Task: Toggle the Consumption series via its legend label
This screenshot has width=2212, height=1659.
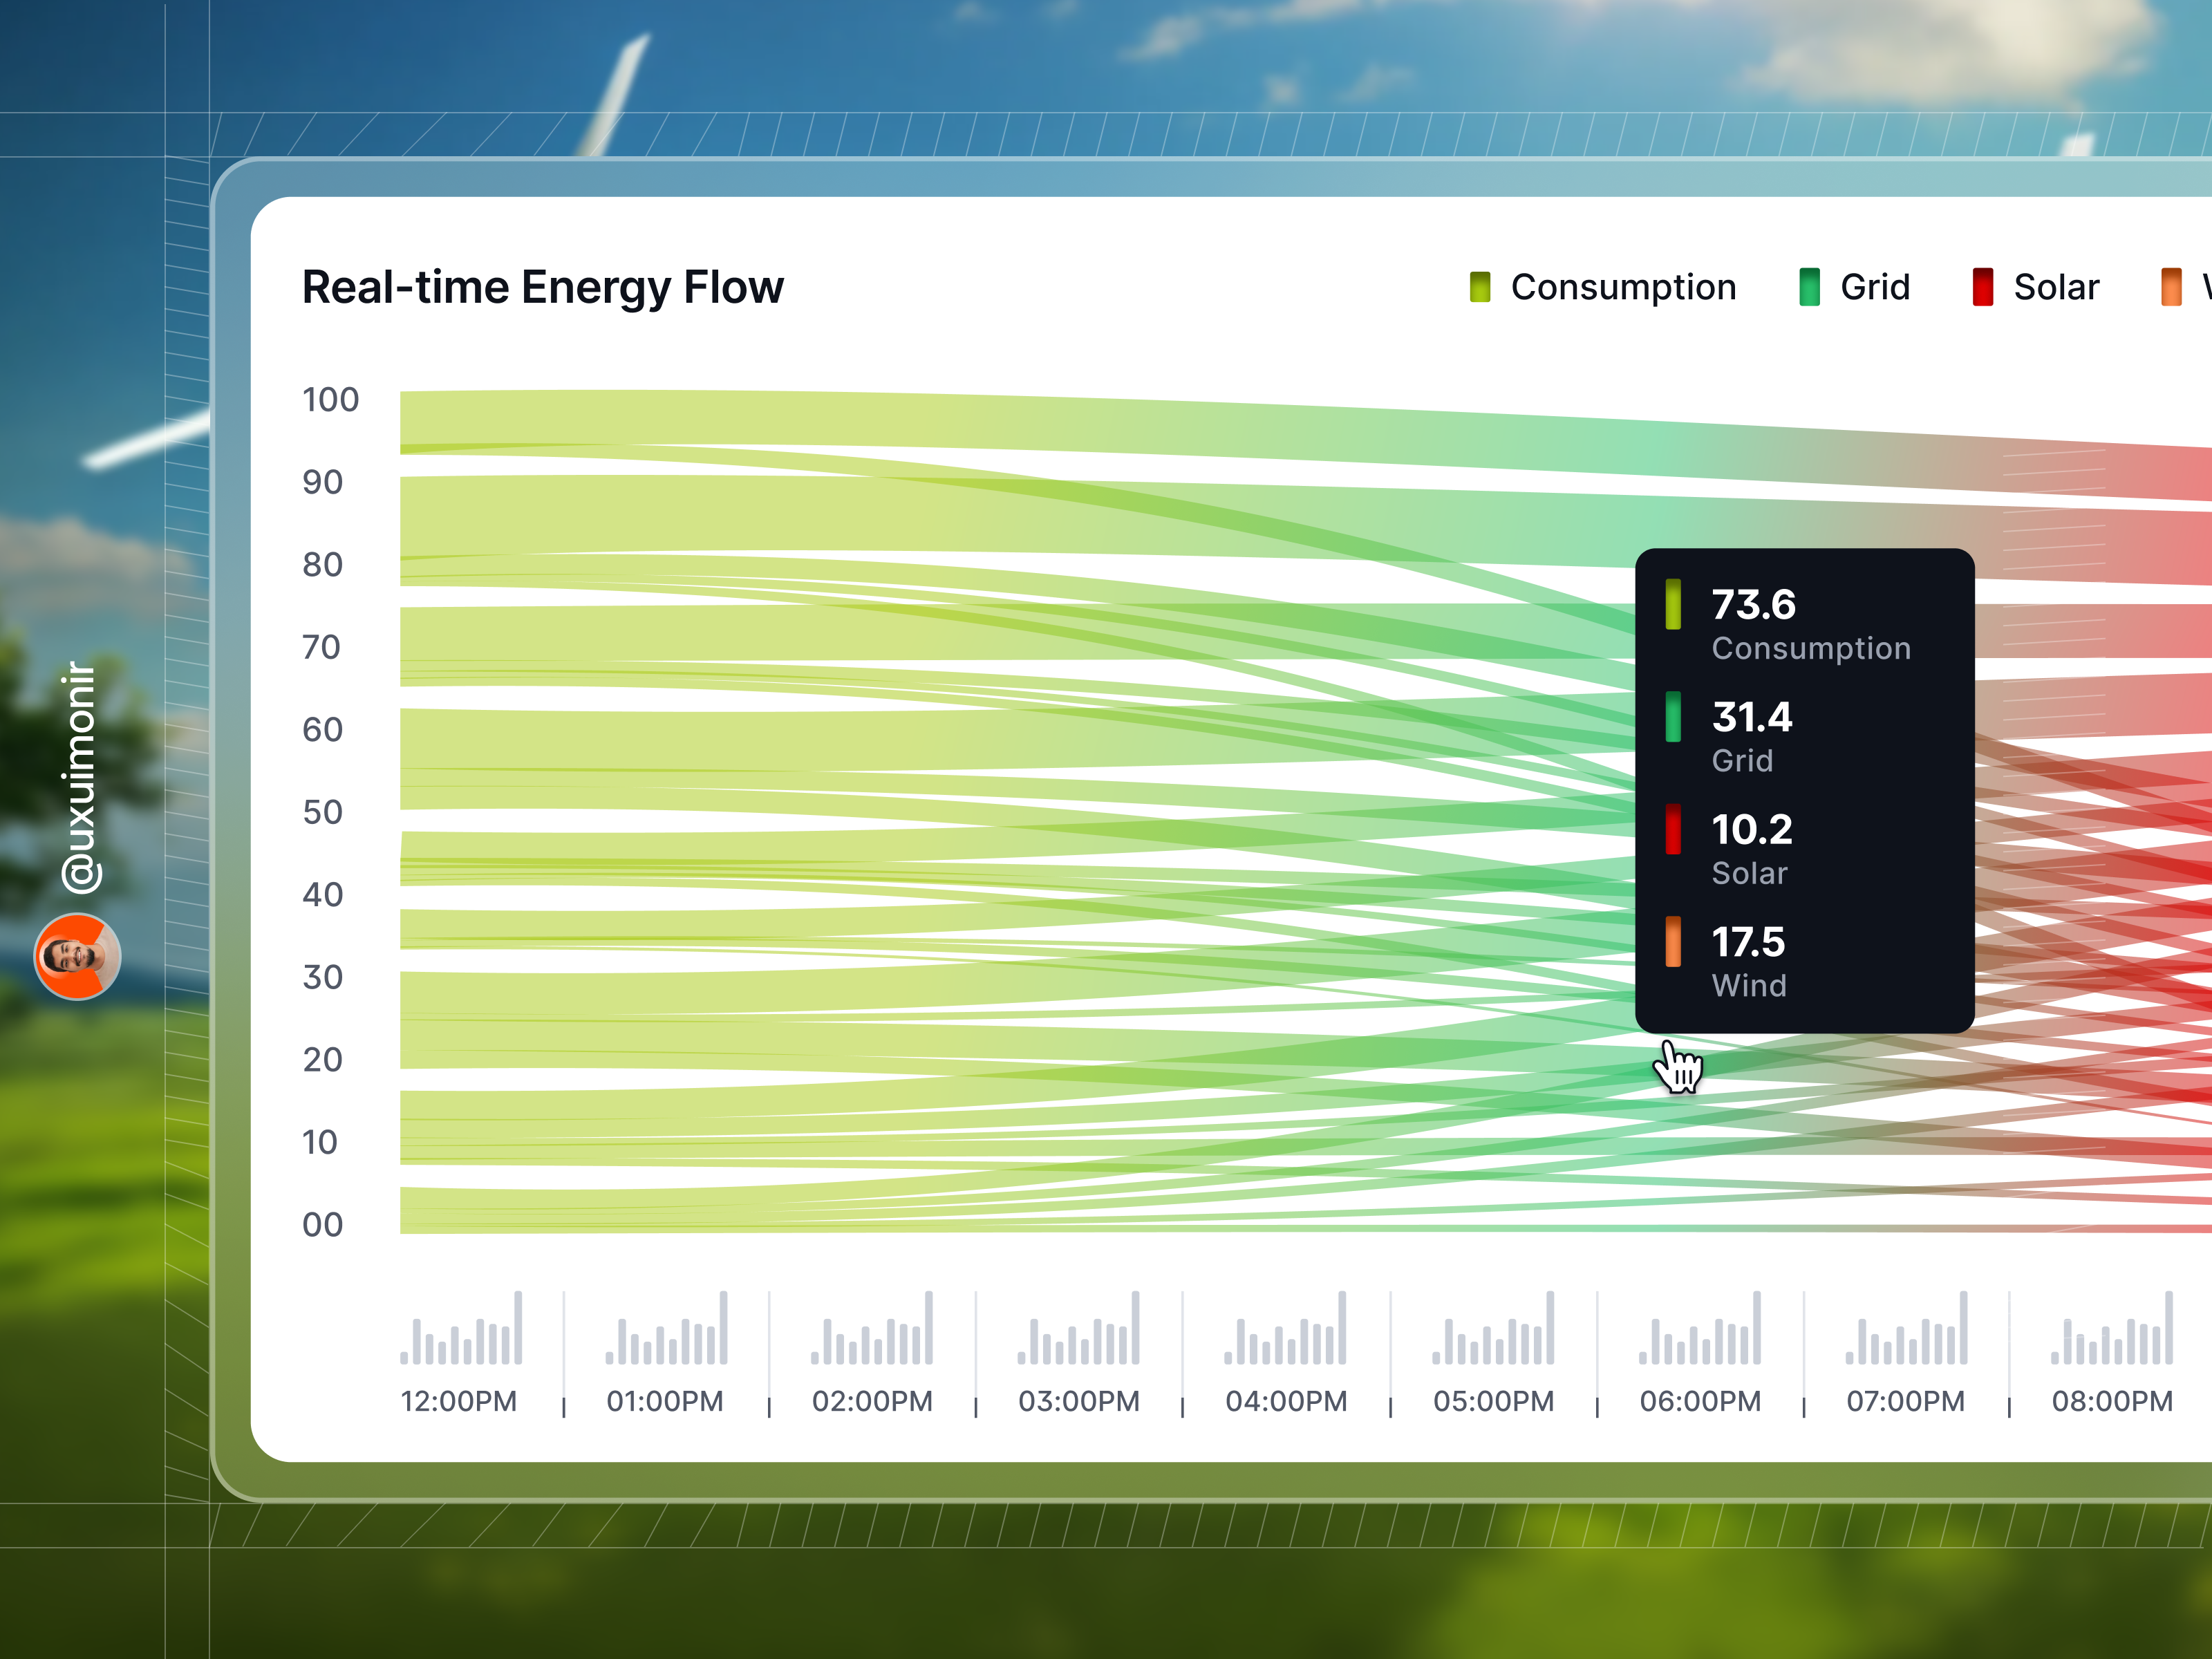Action: [x=1623, y=288]
